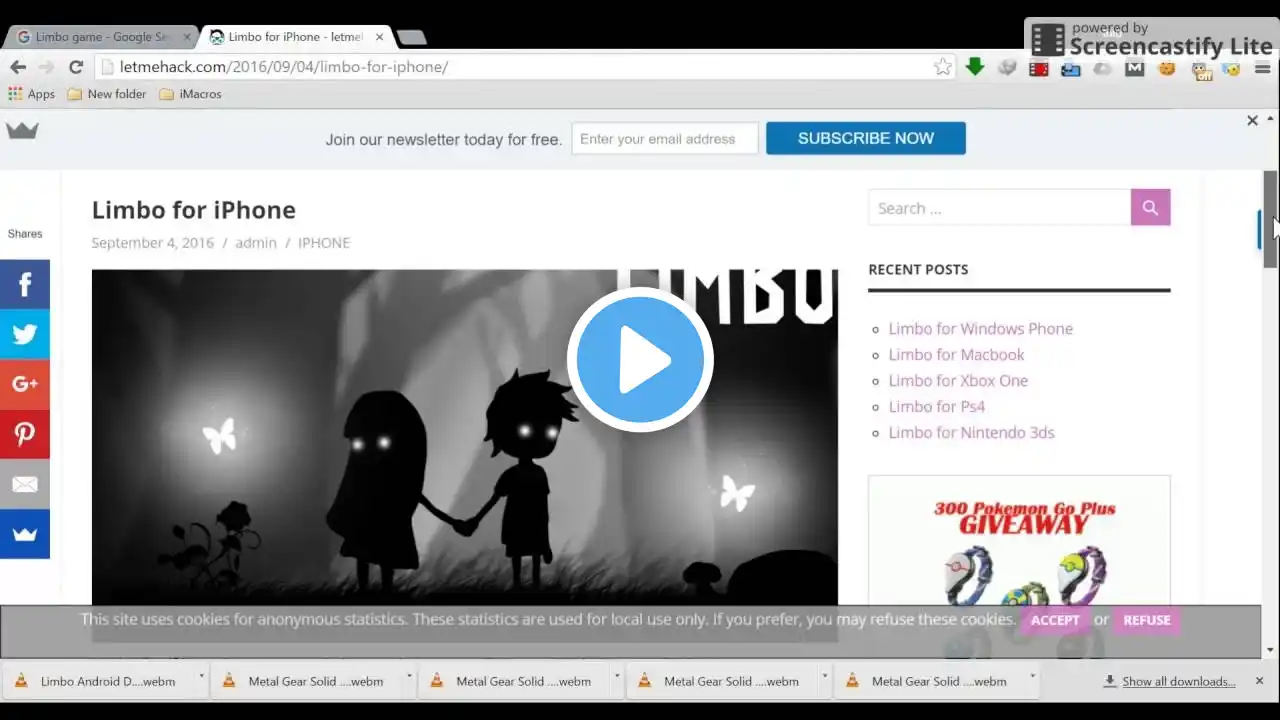The image size is (1280, 720).
Task: Close the Limbo for iPhone tab
Action: (379, 37)
